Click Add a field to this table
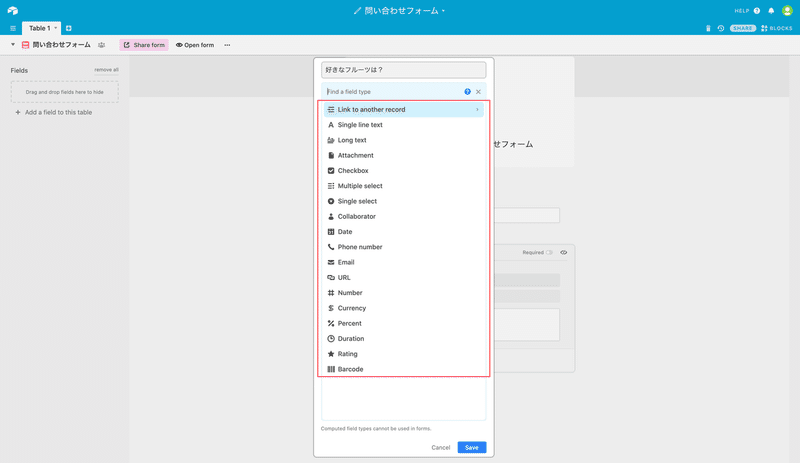 (x=54, y=112)
